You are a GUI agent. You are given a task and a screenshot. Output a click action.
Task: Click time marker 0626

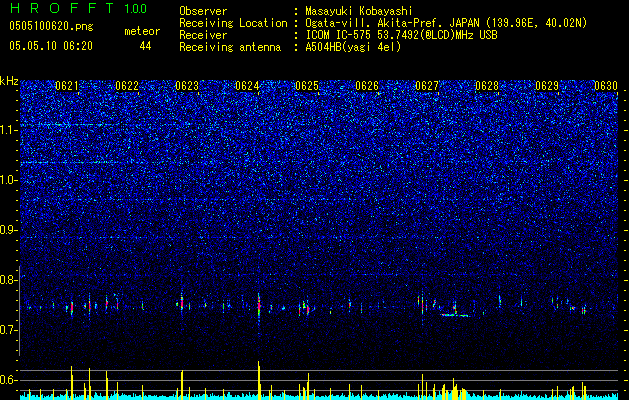[367, 86]
